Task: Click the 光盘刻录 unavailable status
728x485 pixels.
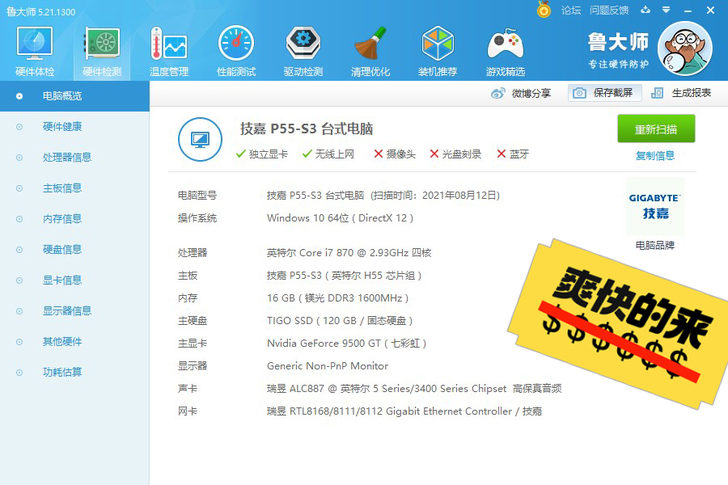Action: [455, 154]
